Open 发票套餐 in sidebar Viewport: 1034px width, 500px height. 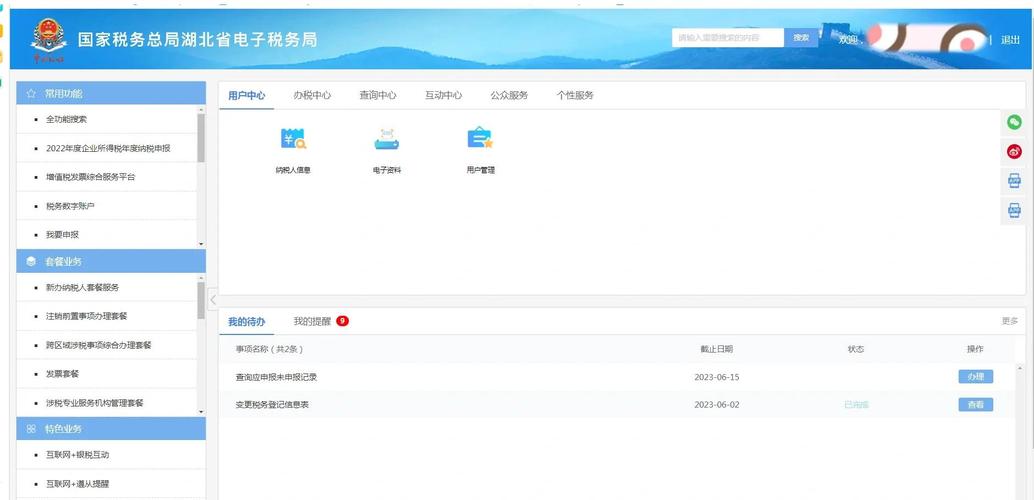(63, 373)
